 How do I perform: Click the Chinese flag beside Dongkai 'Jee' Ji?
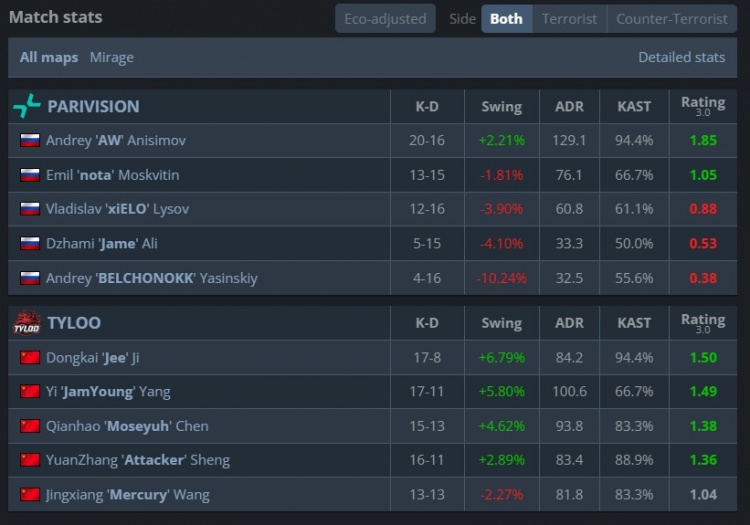[x=30, y=358]
